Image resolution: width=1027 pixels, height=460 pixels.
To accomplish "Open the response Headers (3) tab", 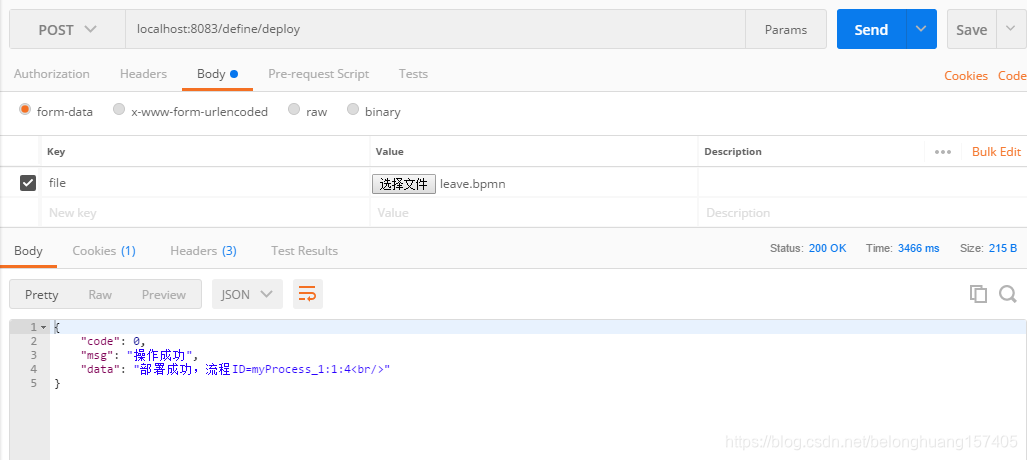I will point(203,251).
